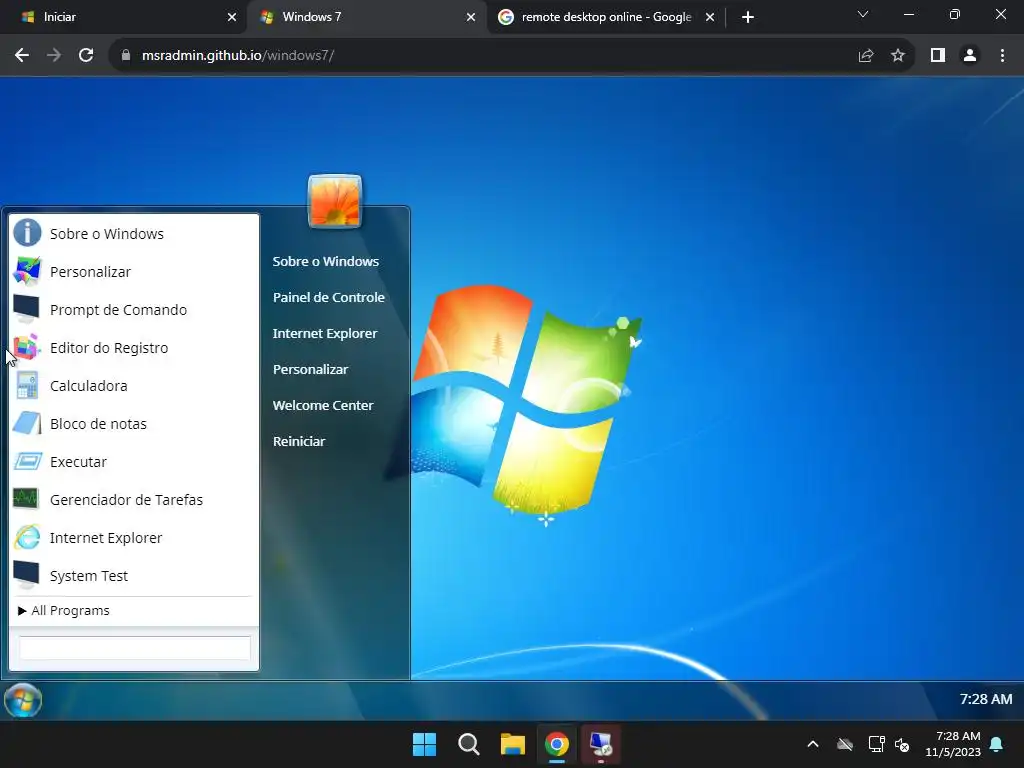
Task: Open the tab search dropdown arrow
Action: tap(863, 14)
